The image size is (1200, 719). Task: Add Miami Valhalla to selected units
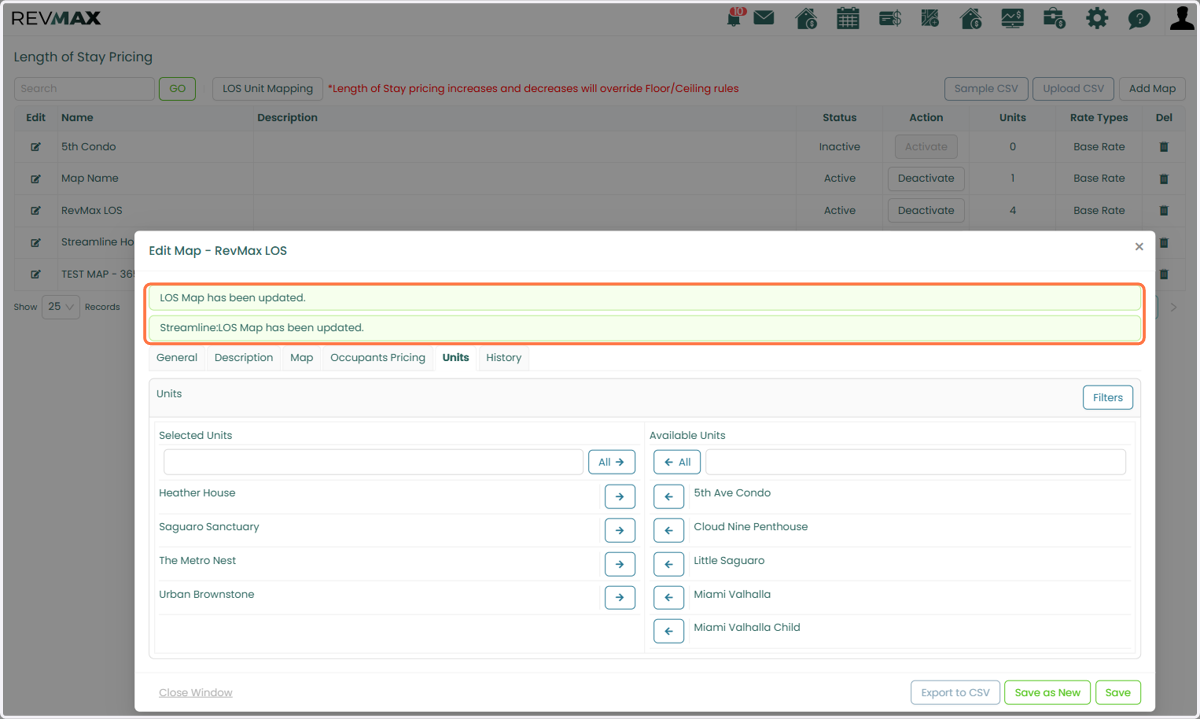669,598
